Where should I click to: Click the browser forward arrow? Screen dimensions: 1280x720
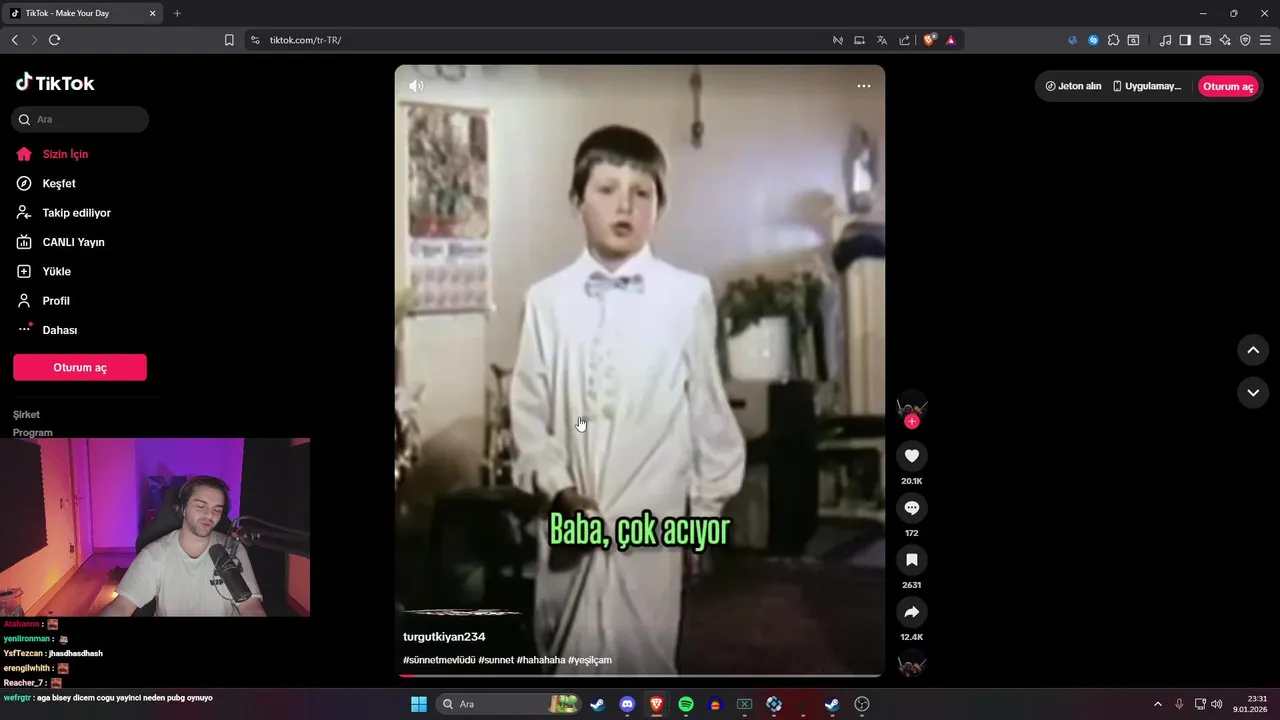point(34,40)
